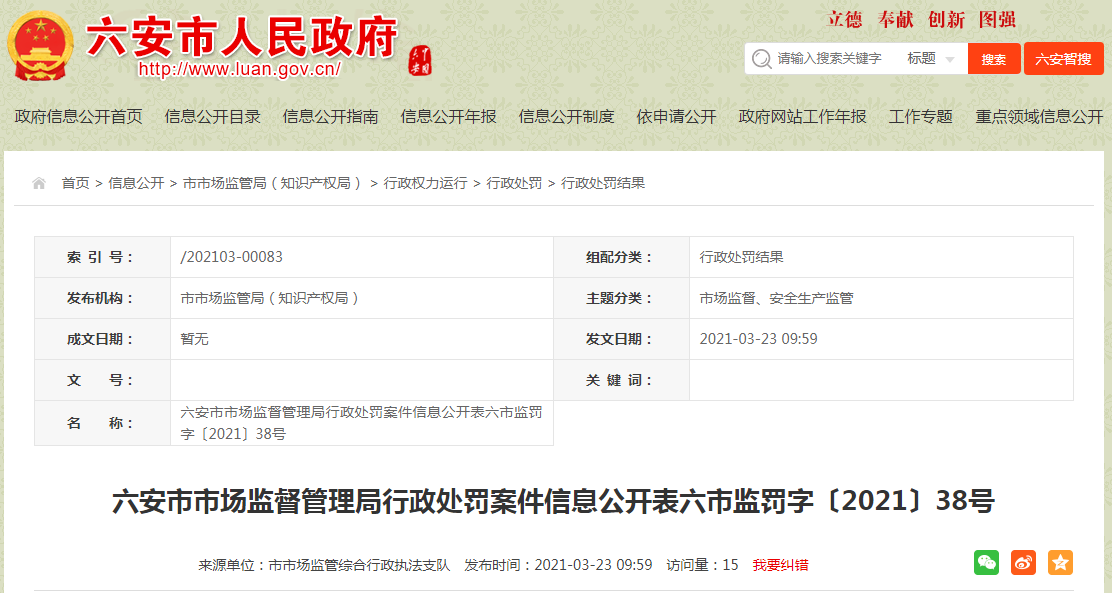
Task: Open 政府信息公开首页 menu item
Action: coord(79,117)
